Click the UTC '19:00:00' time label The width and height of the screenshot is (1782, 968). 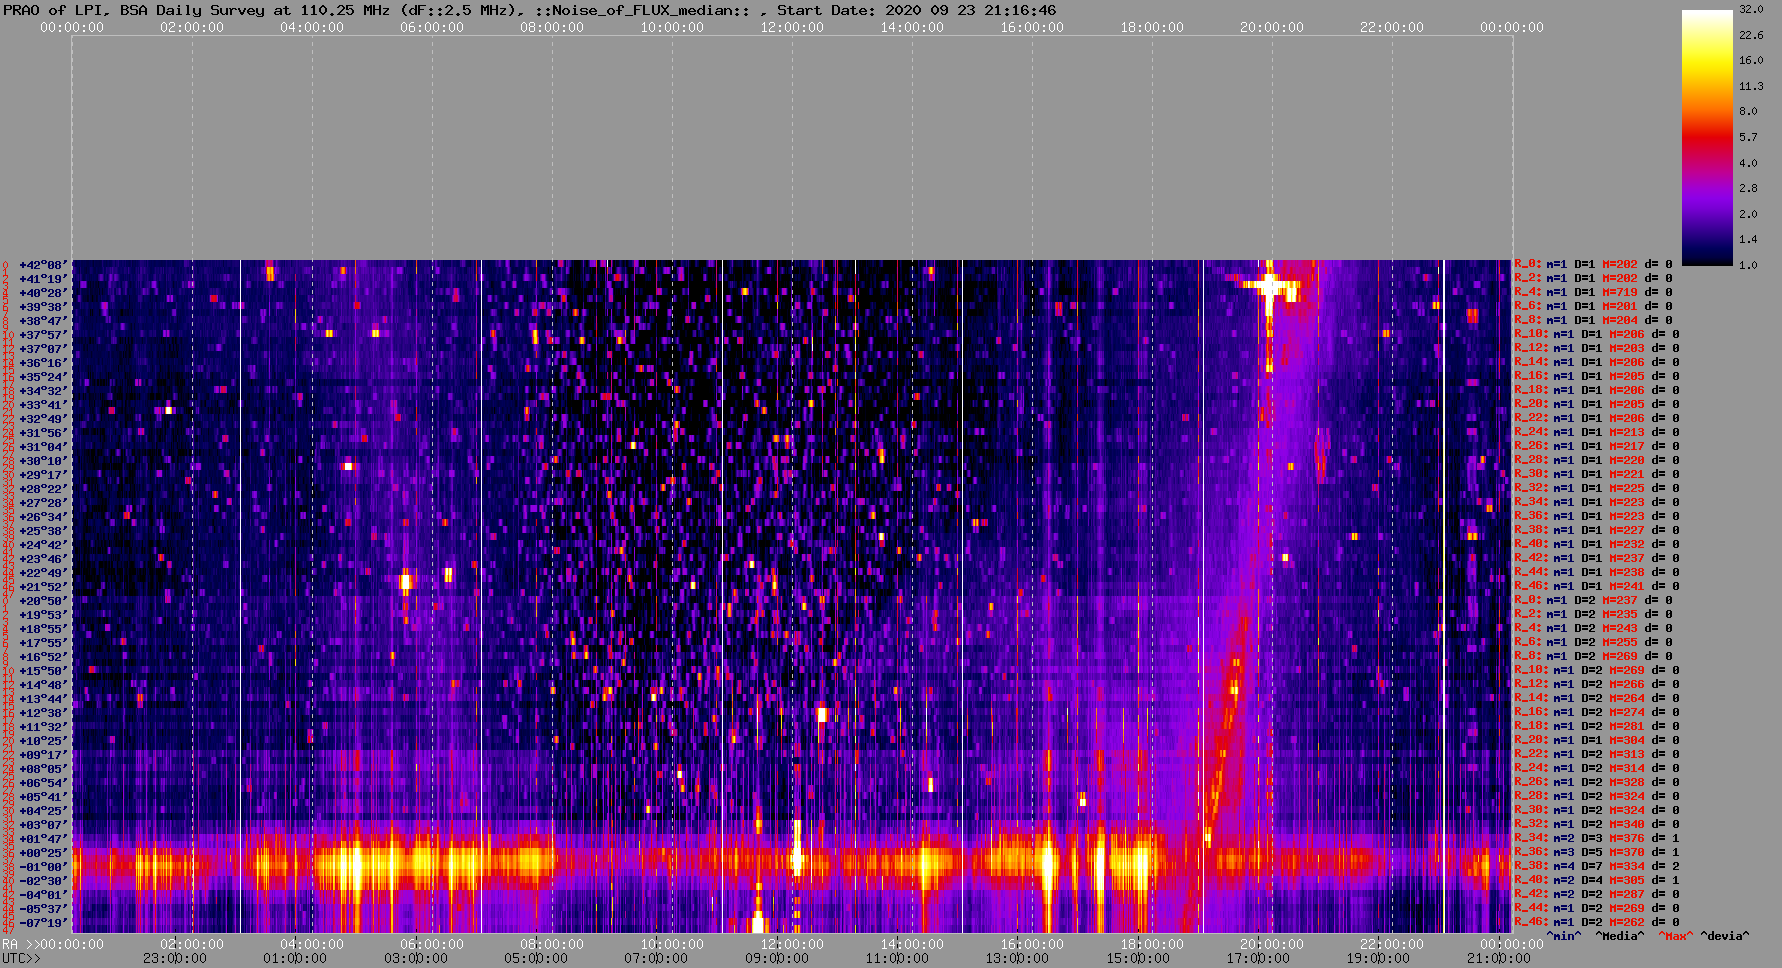pos(1377,958)
